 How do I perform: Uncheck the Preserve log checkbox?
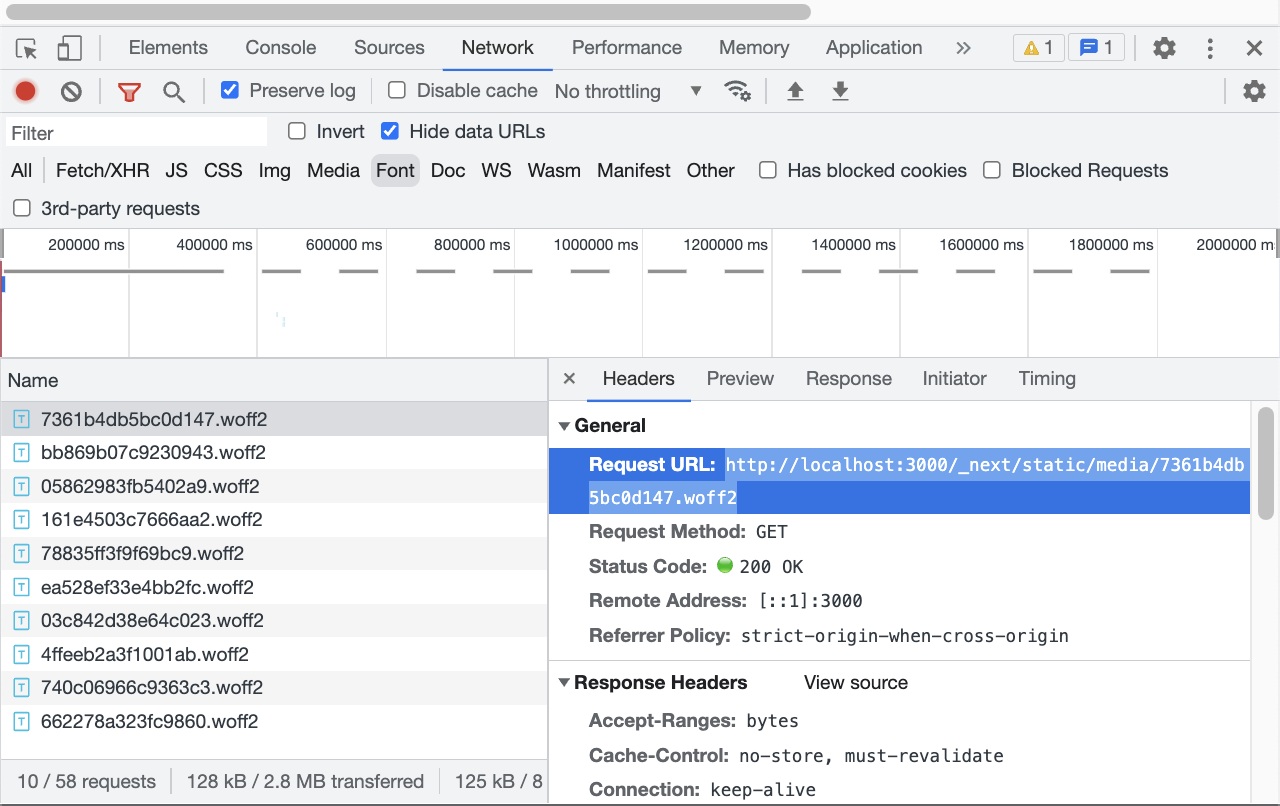tap(230, 90)
